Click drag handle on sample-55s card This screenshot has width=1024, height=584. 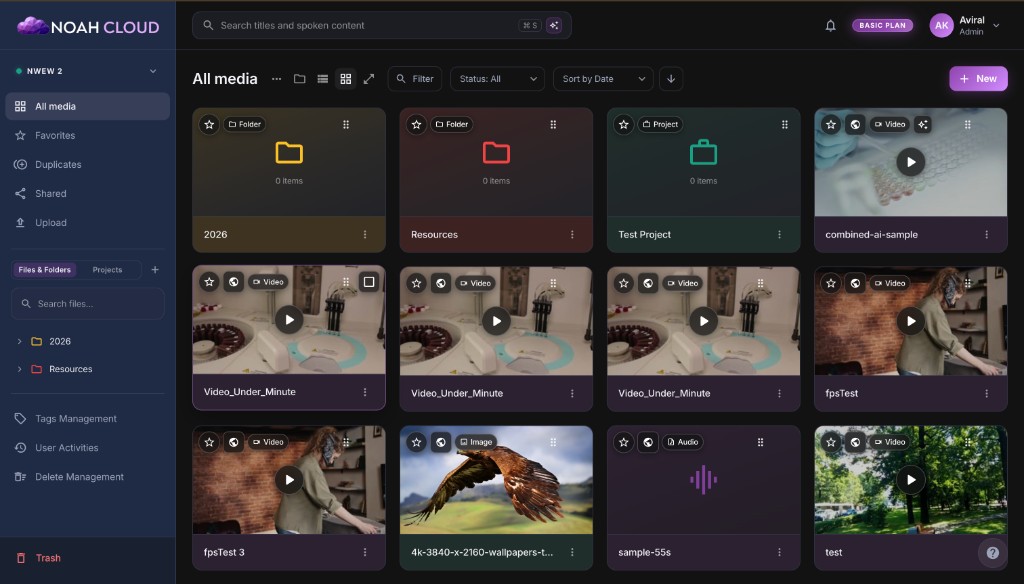(x=760, y=442)
